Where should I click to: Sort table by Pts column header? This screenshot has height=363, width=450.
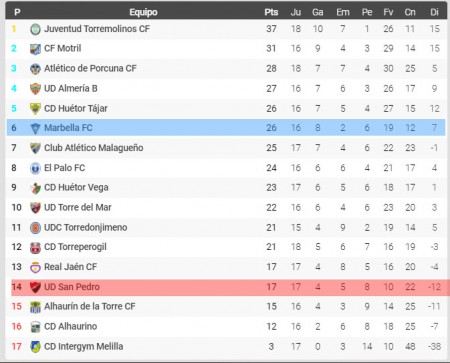pyautogui.click(x=271, y=12)
